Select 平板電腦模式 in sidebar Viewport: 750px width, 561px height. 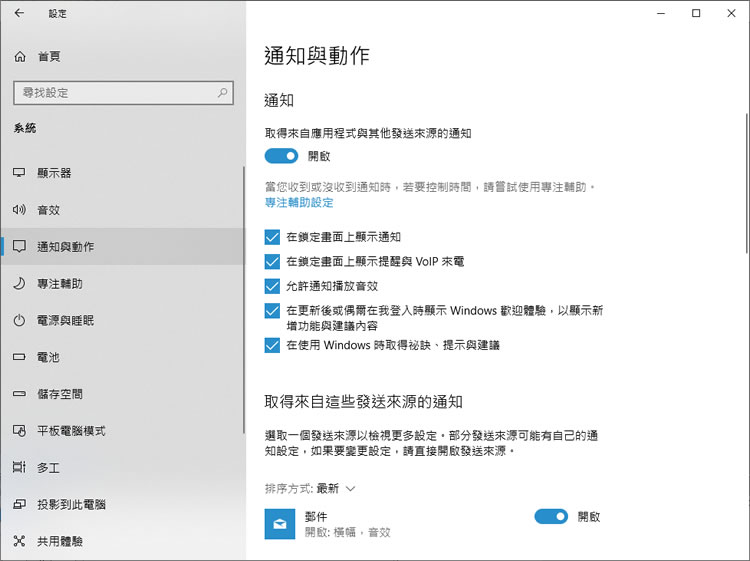click(122, 430)
